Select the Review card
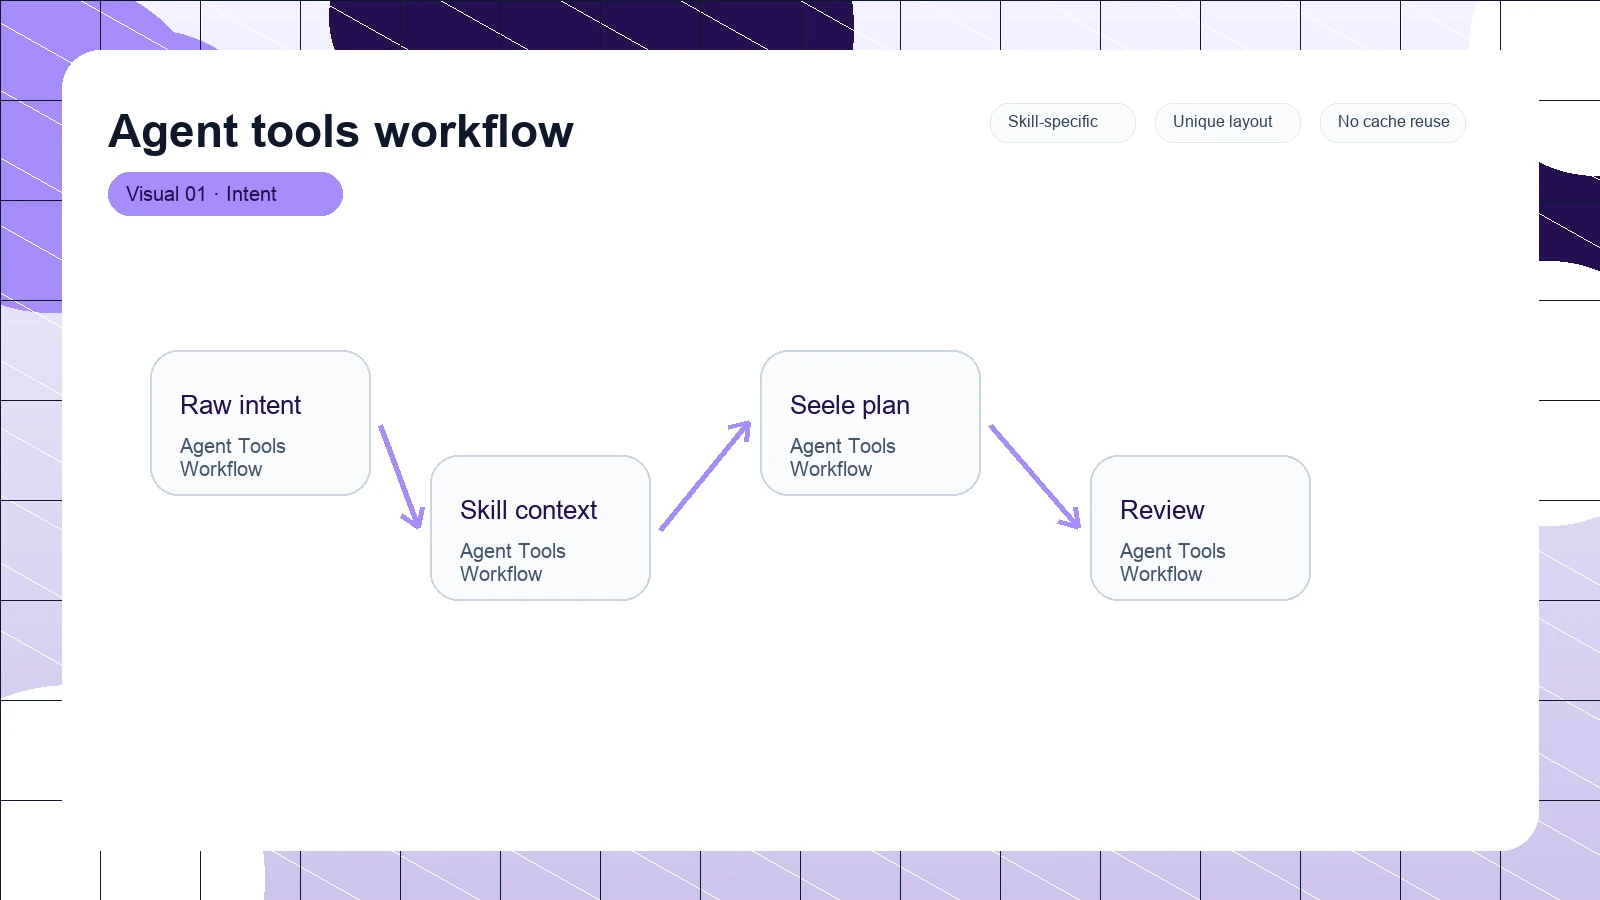 pos(1200,528)
